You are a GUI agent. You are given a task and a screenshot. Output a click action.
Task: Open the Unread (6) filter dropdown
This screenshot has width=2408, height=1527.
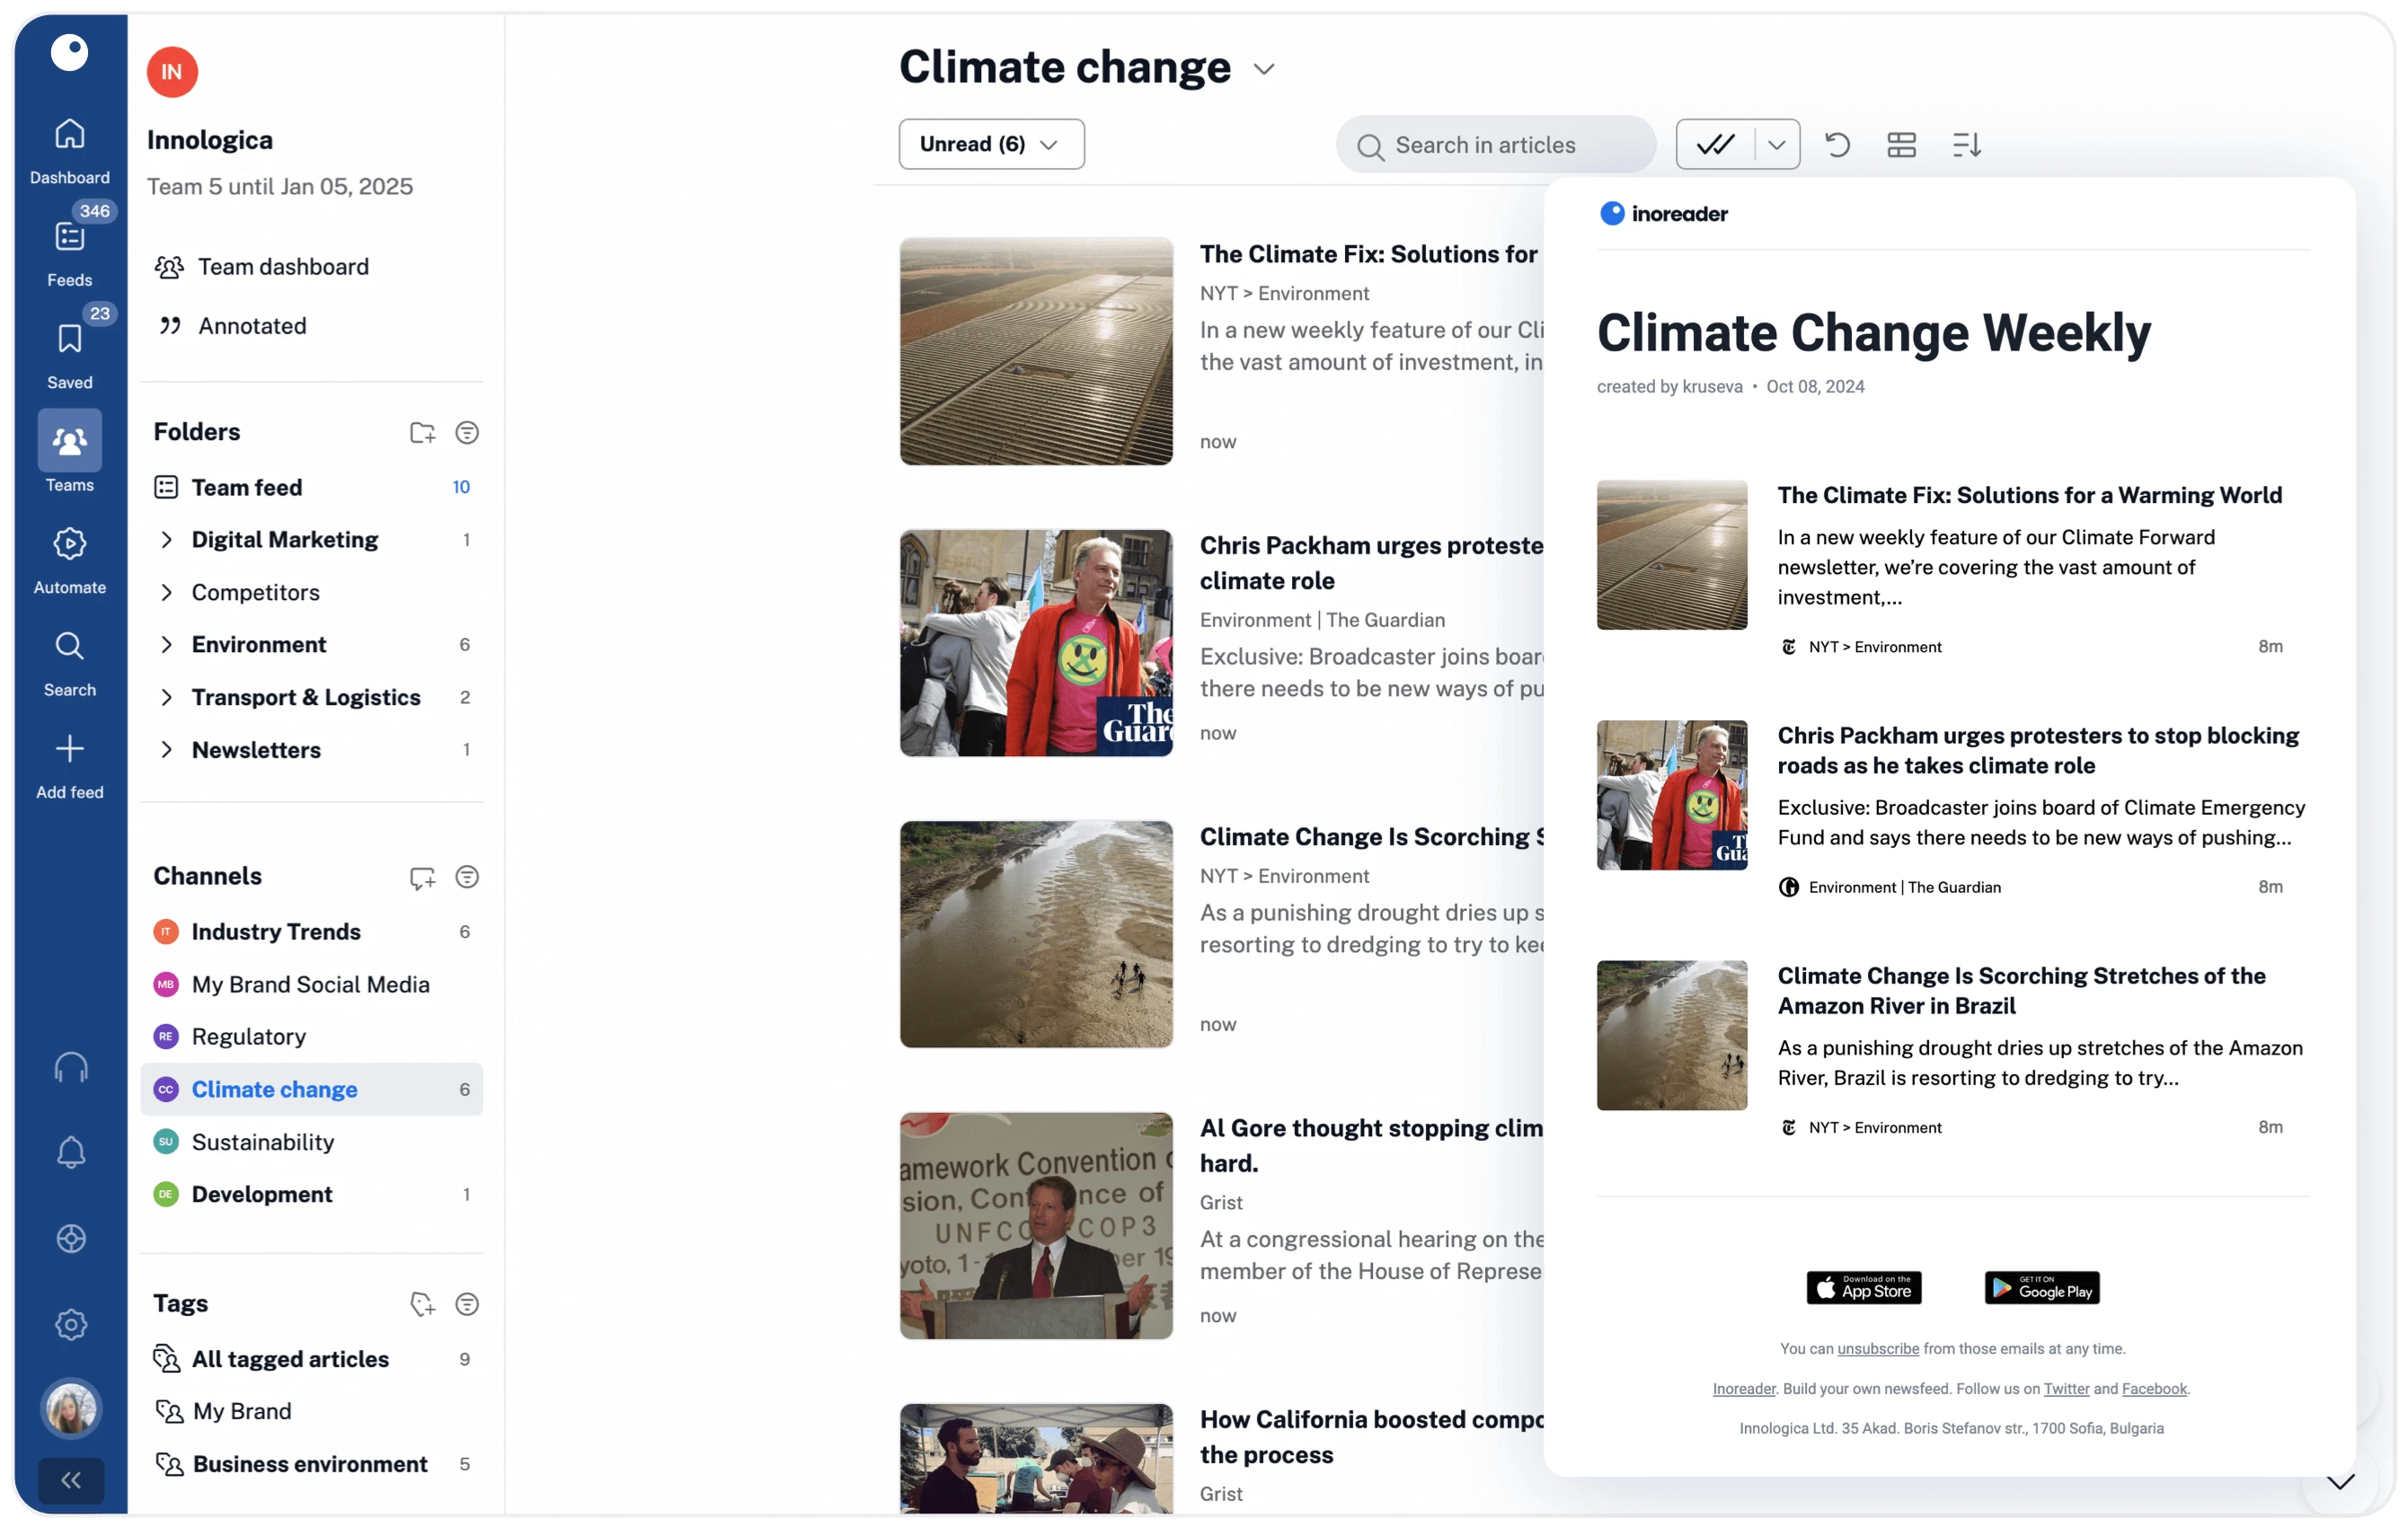(990, 144)
